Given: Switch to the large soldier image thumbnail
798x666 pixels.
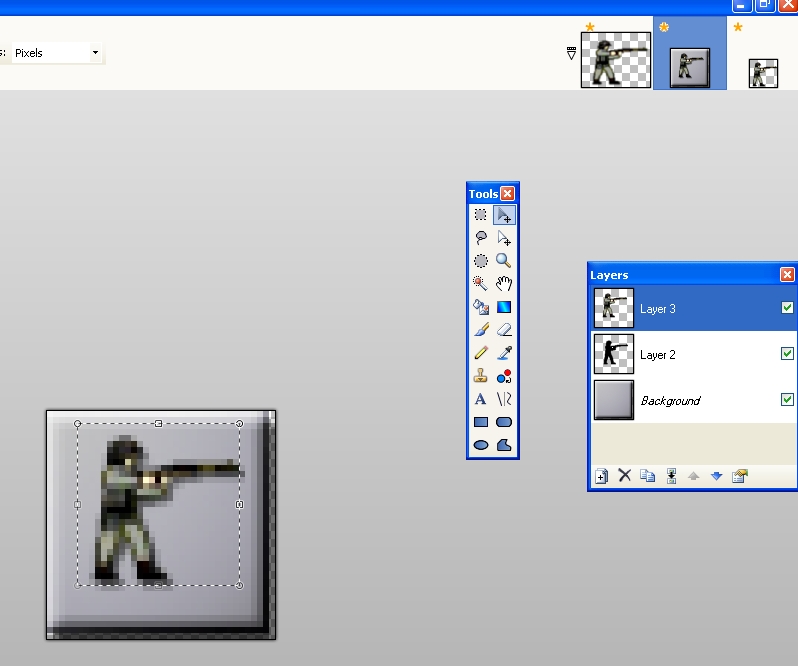Looking at the screenshot, I should click(x=616, y=60).
